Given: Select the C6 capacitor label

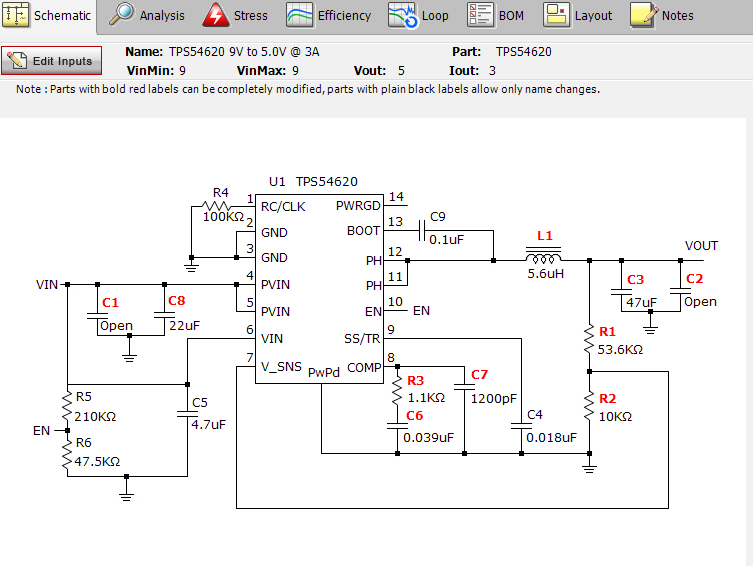Looking at the screenshot, I should 414,415.
